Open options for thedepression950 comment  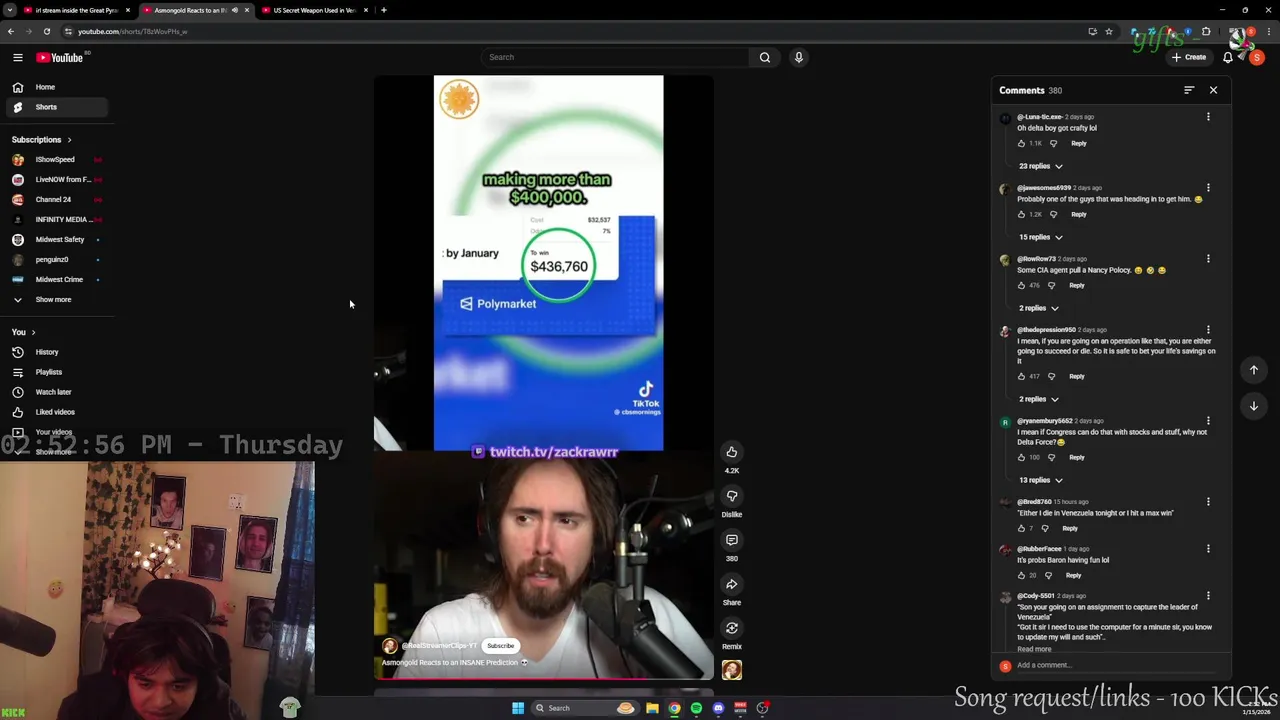point(1208,330)
